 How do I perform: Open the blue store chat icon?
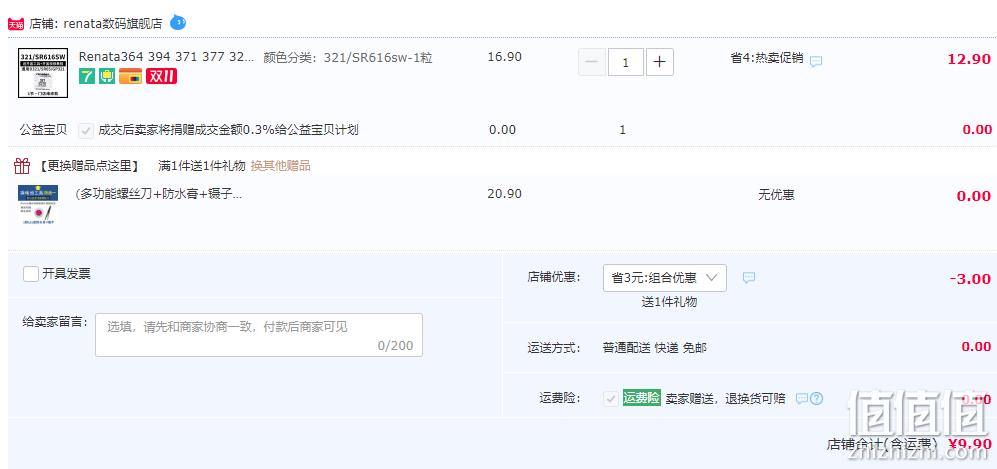point(177,22)
